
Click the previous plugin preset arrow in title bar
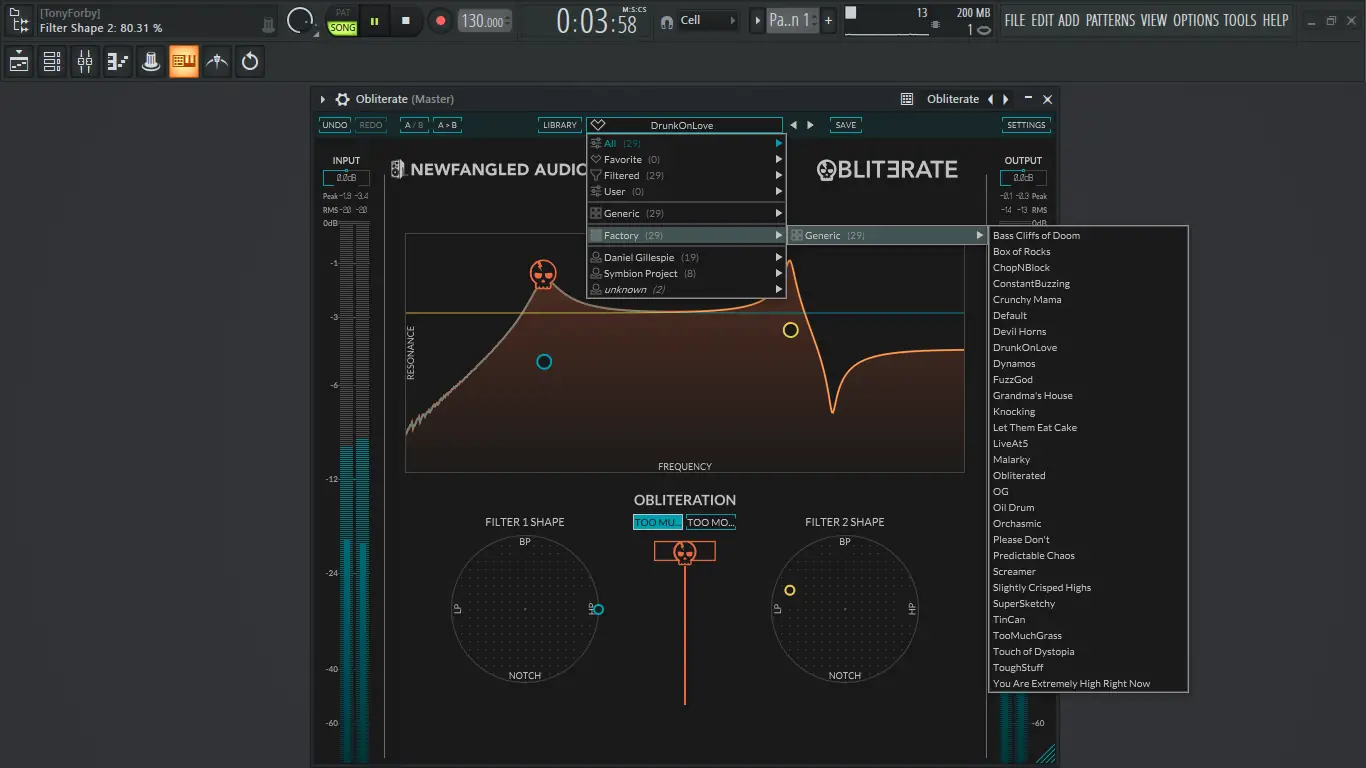click(991, 99)
